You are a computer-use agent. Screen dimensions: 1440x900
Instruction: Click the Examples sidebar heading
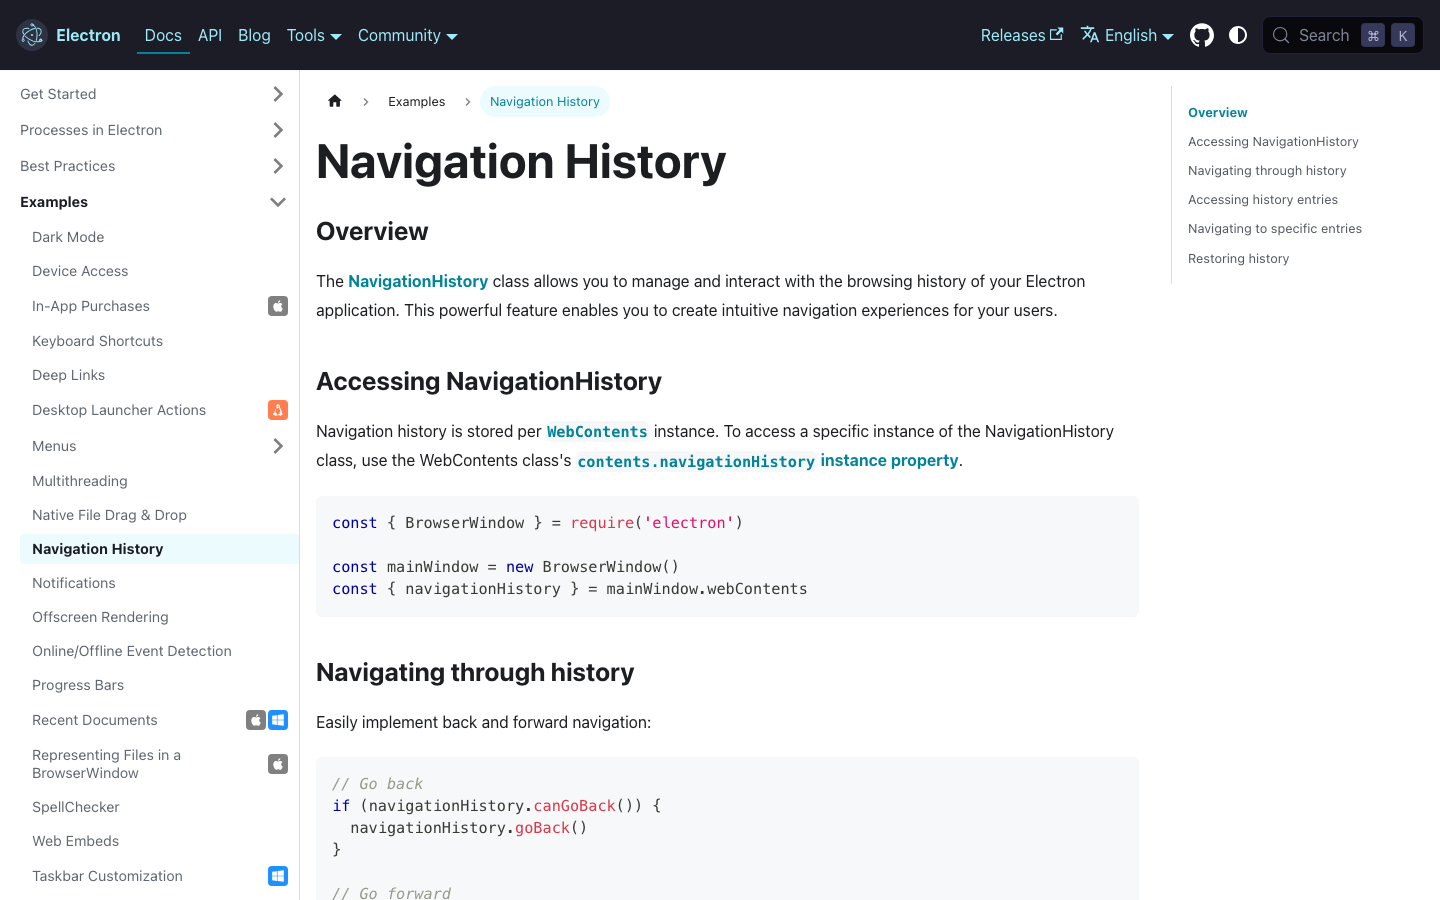(x=54, y=202)
